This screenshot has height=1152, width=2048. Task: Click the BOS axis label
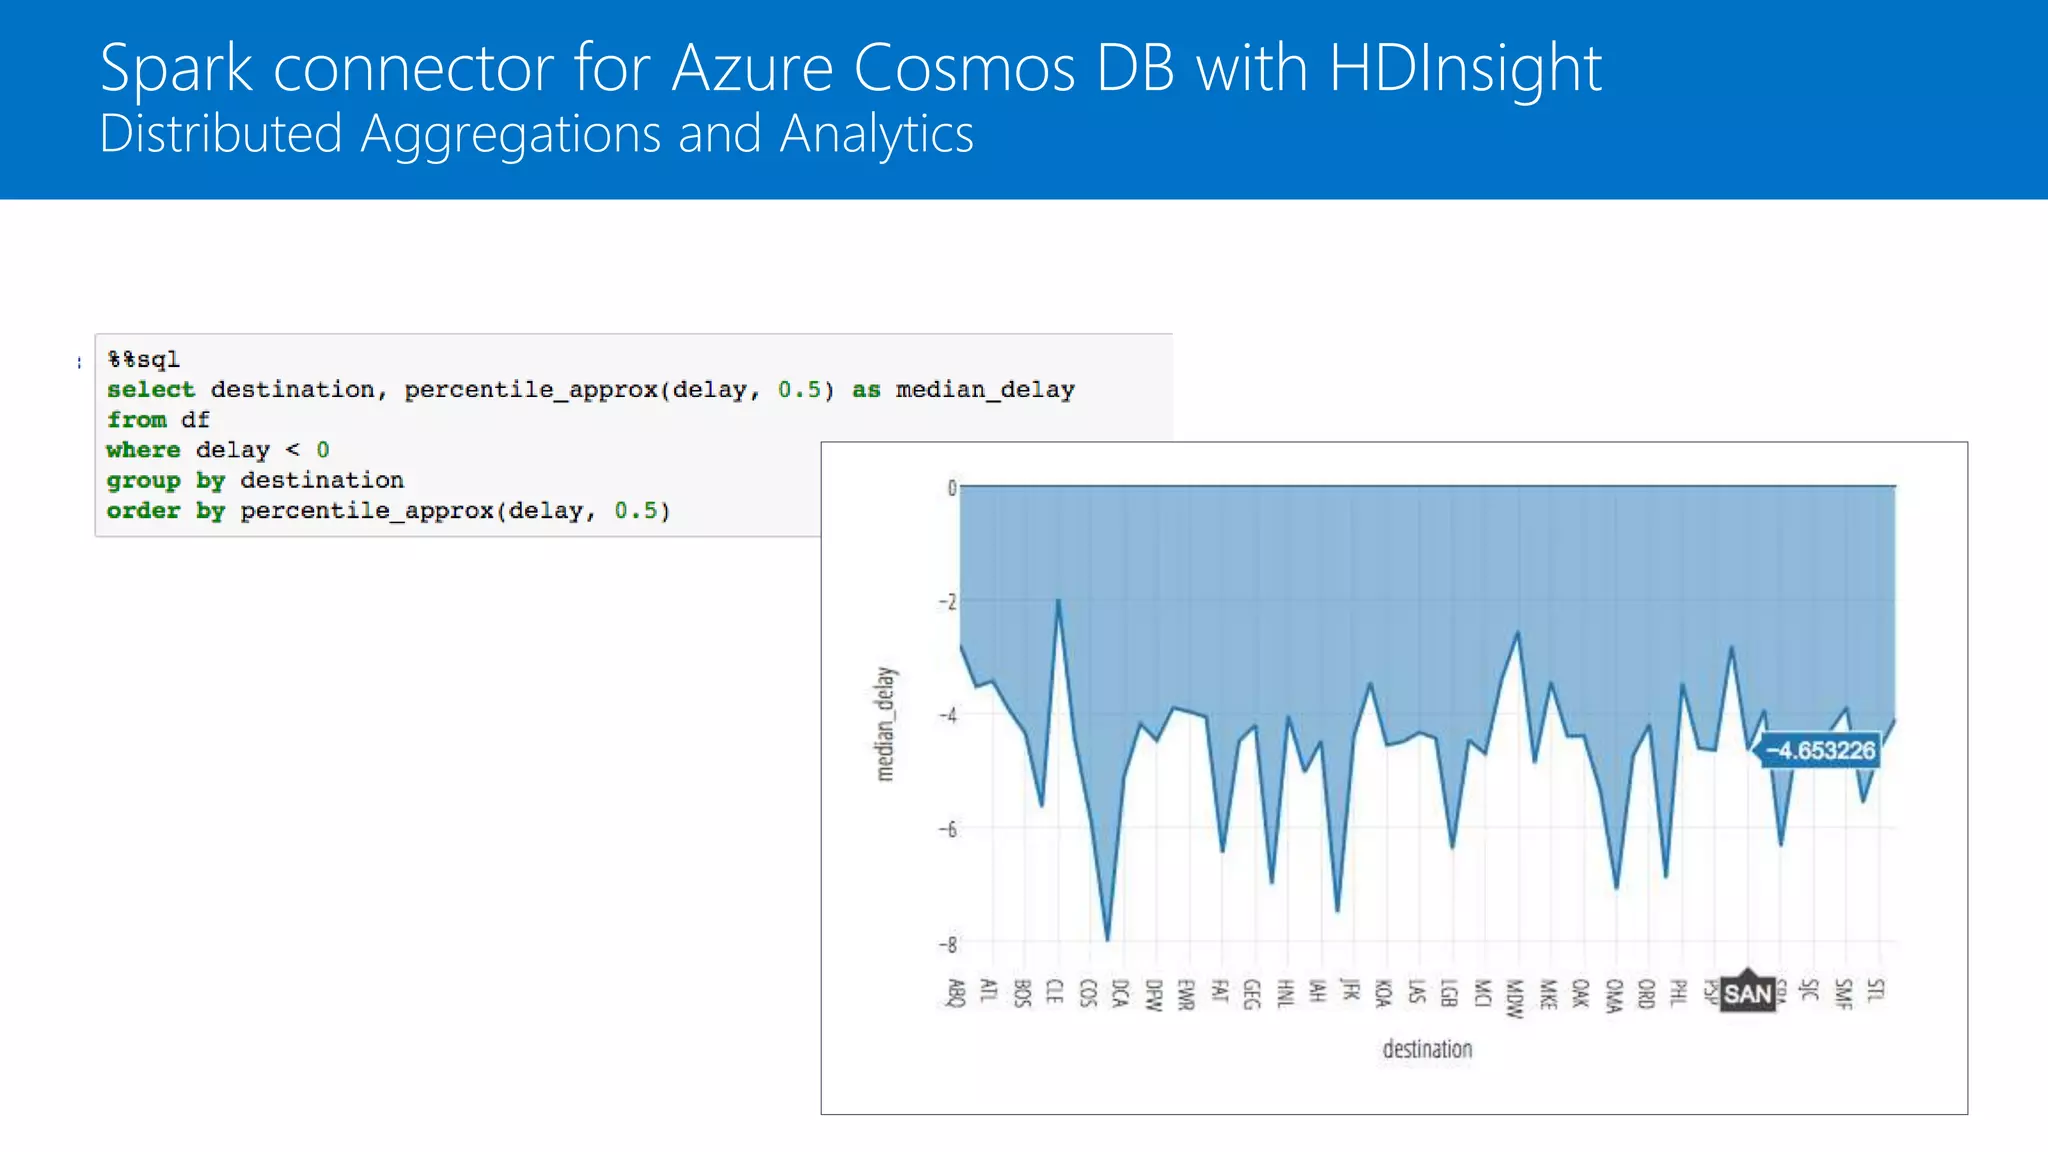[x=1021, y=993]
